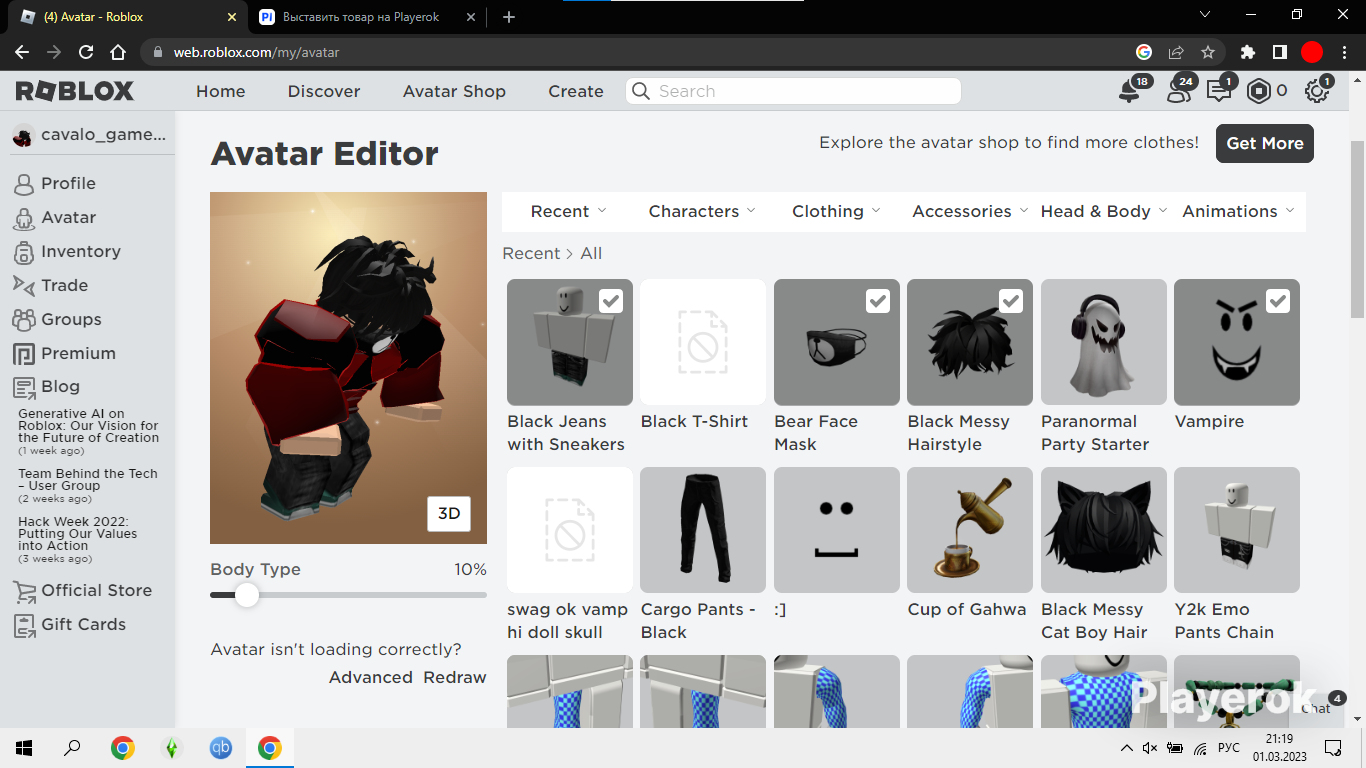Open the settings gear icon
Image resolution: width=1366 pixels, height=768 pixels.
1317,91
